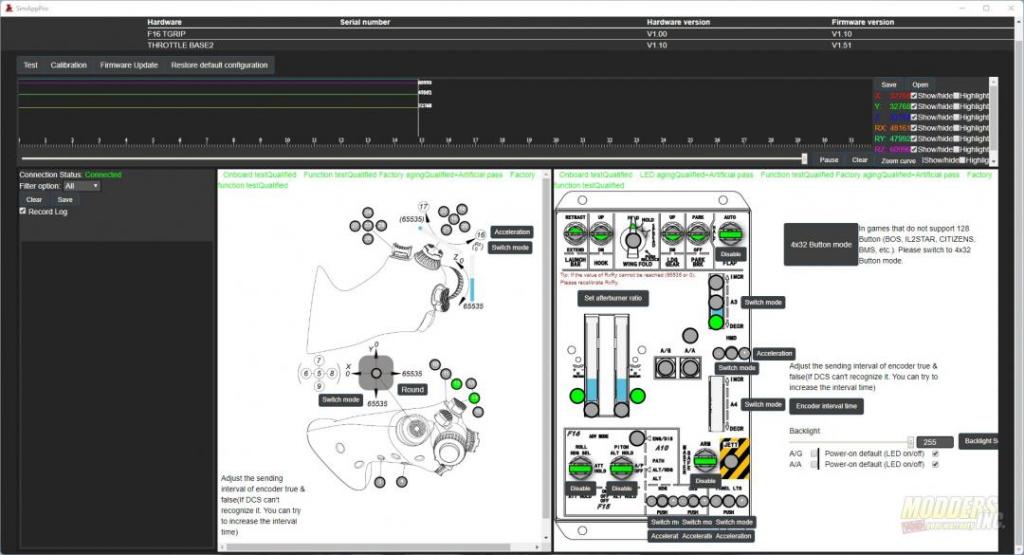
Task: Enable Highlight for the X axis curve
Action: 956,95
